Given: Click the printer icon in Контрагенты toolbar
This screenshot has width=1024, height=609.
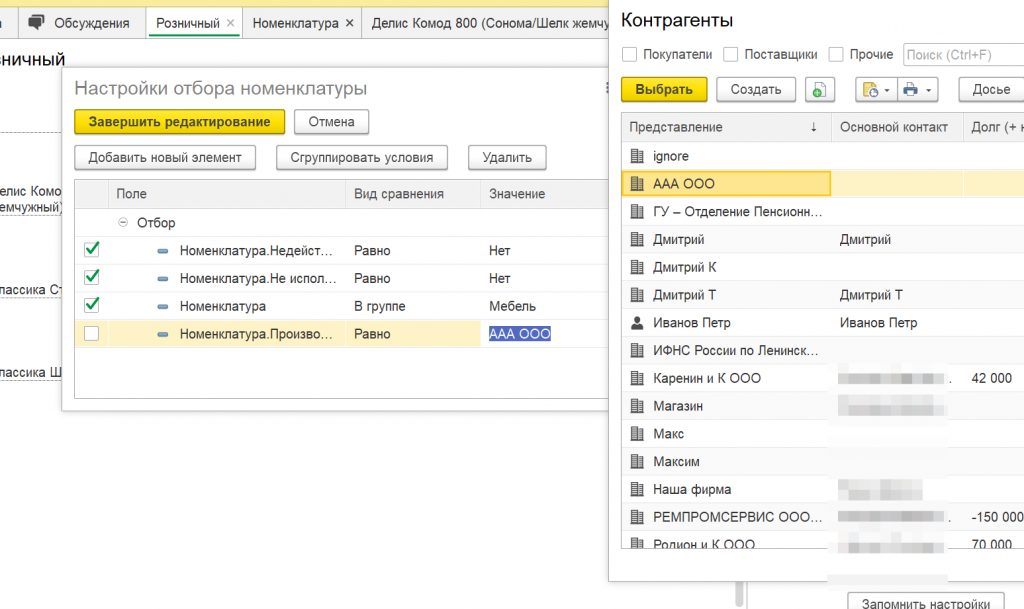Looking at the screenshot, I should click(x=910, y=90).
